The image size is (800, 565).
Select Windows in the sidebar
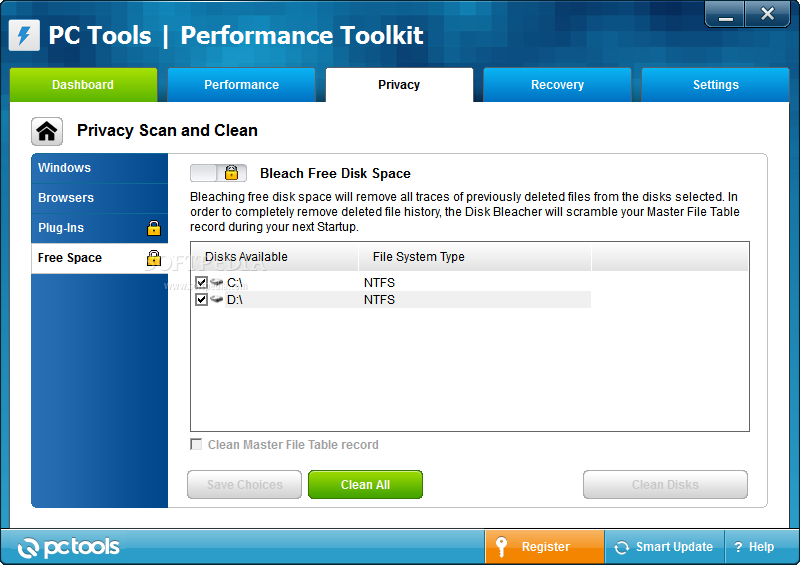[99, 168]
